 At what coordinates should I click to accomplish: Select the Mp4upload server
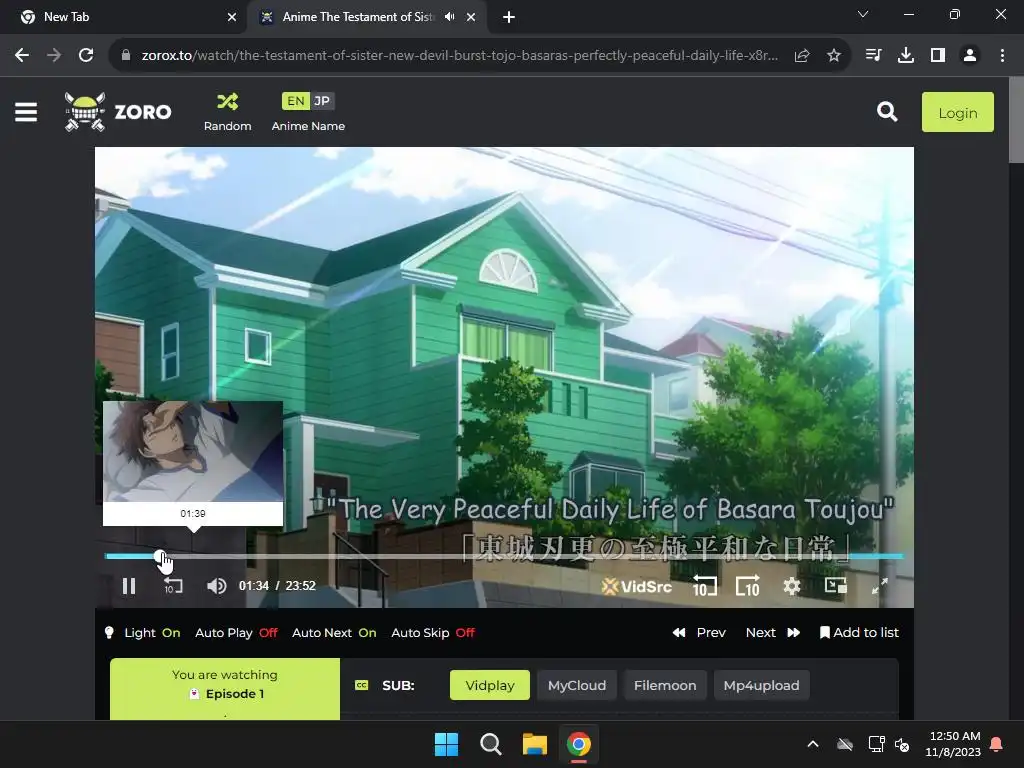click(x=761, y=686)
